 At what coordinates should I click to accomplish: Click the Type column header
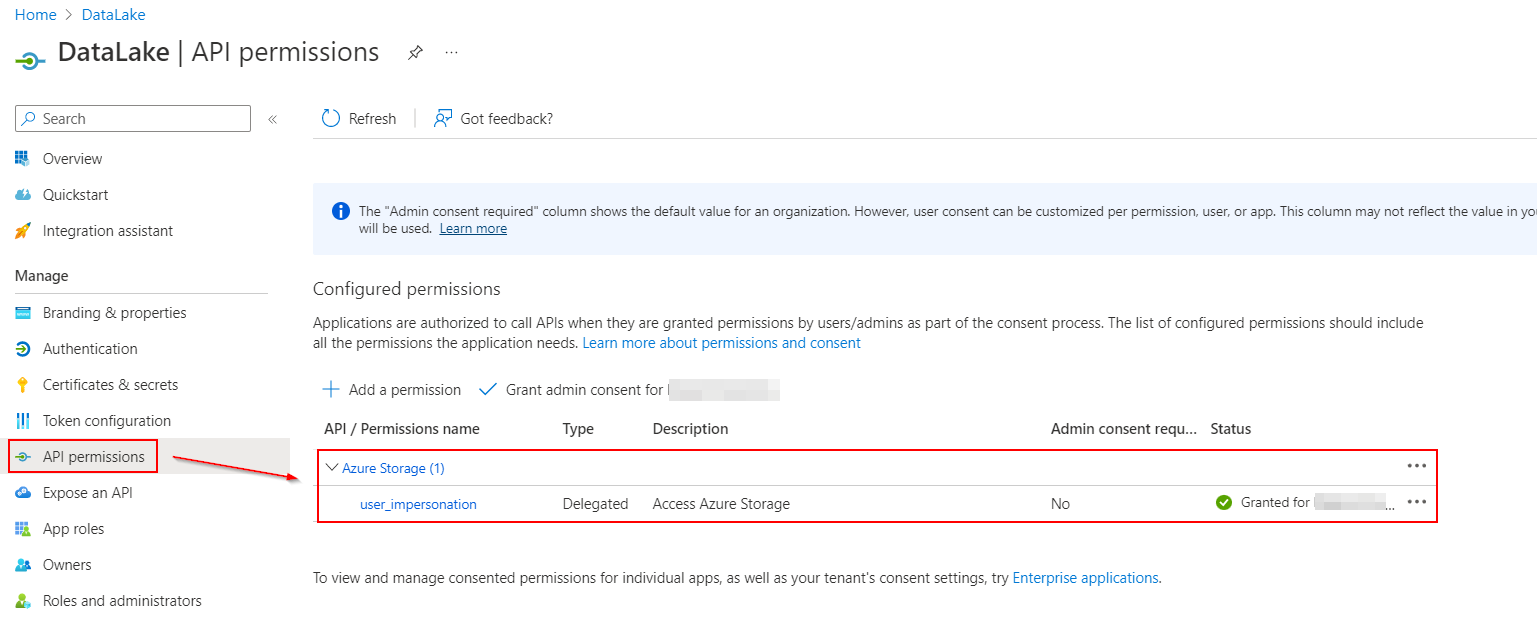pyautogui.click(x=578, y=429)
